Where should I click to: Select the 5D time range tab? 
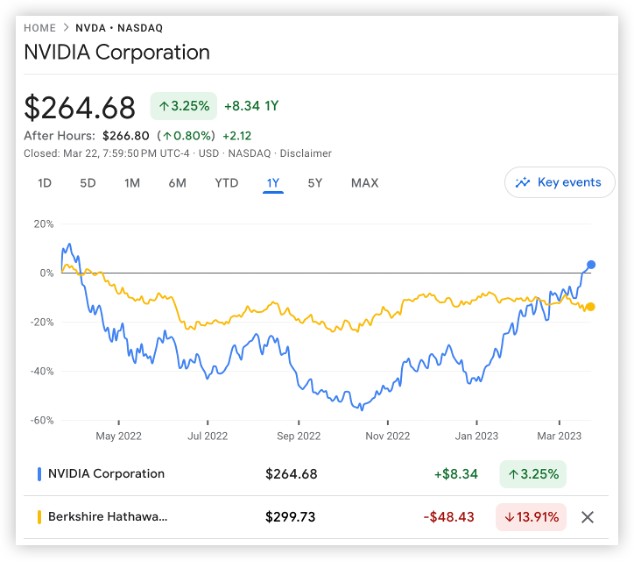click(x=88, y=183)
